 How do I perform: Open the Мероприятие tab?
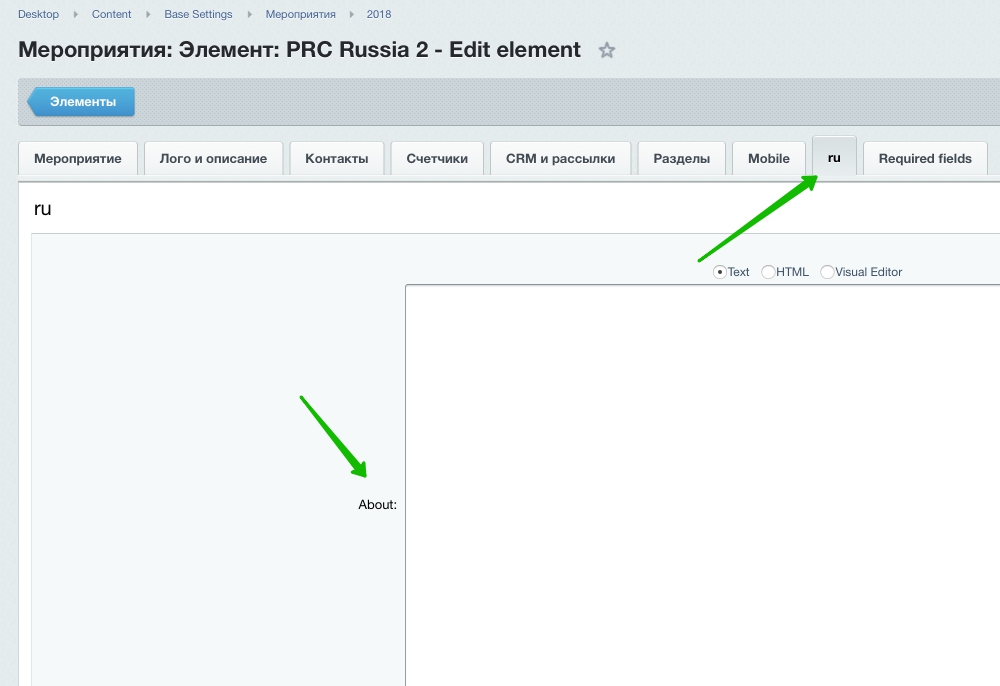click(78, 159)
